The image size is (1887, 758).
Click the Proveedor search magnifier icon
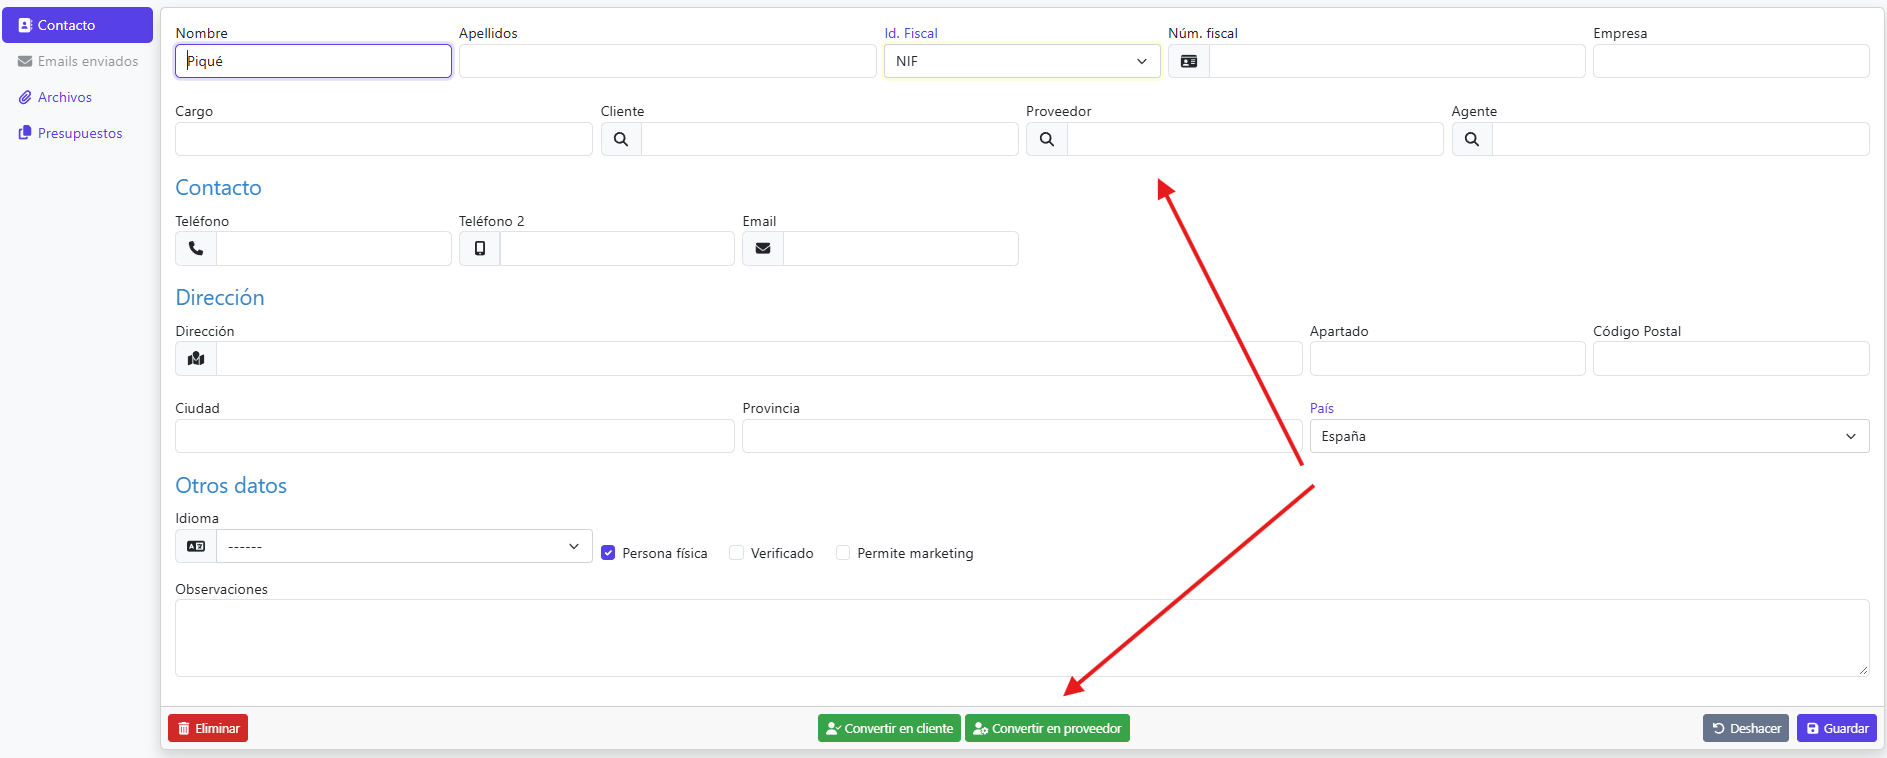[x=1047, y=139]
